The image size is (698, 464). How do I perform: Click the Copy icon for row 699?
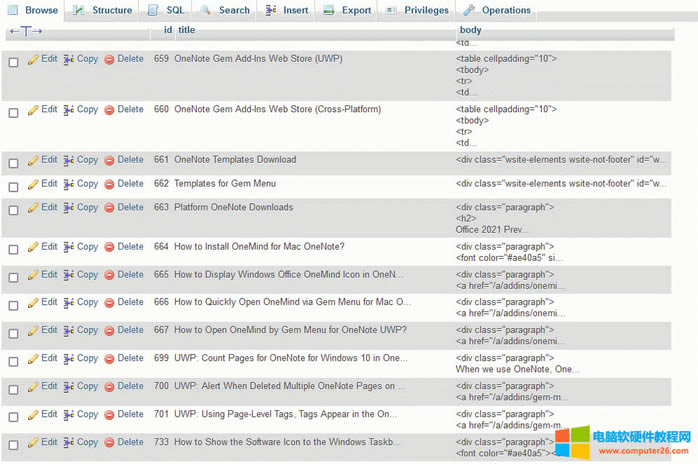pyautogui.click(x=69, y=359)
